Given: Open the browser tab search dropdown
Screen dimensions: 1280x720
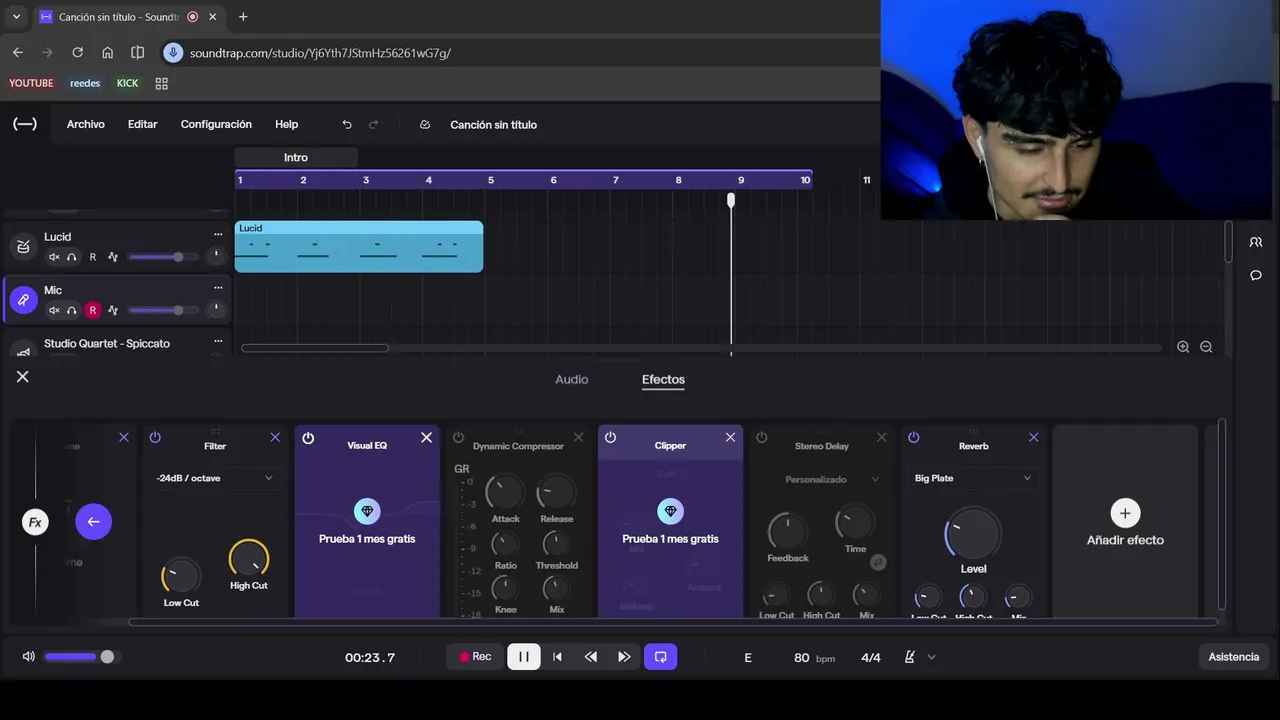Looking at the screenshot, I should 16,17.
